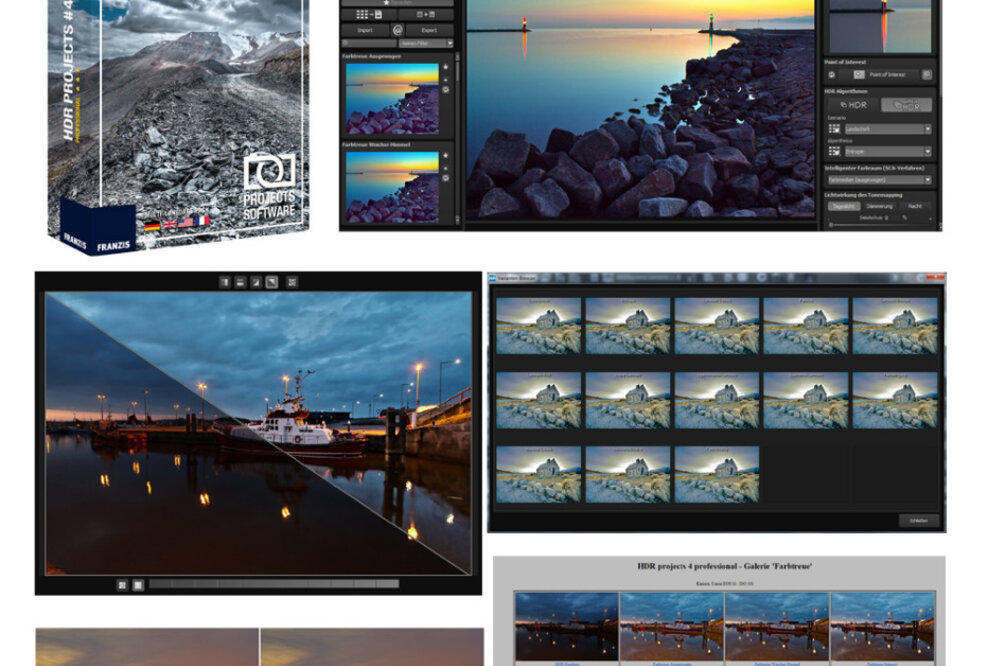The image size is (988, 666).
Task: Click the preset grid-save icon in left panel
Action: [367, 14]
